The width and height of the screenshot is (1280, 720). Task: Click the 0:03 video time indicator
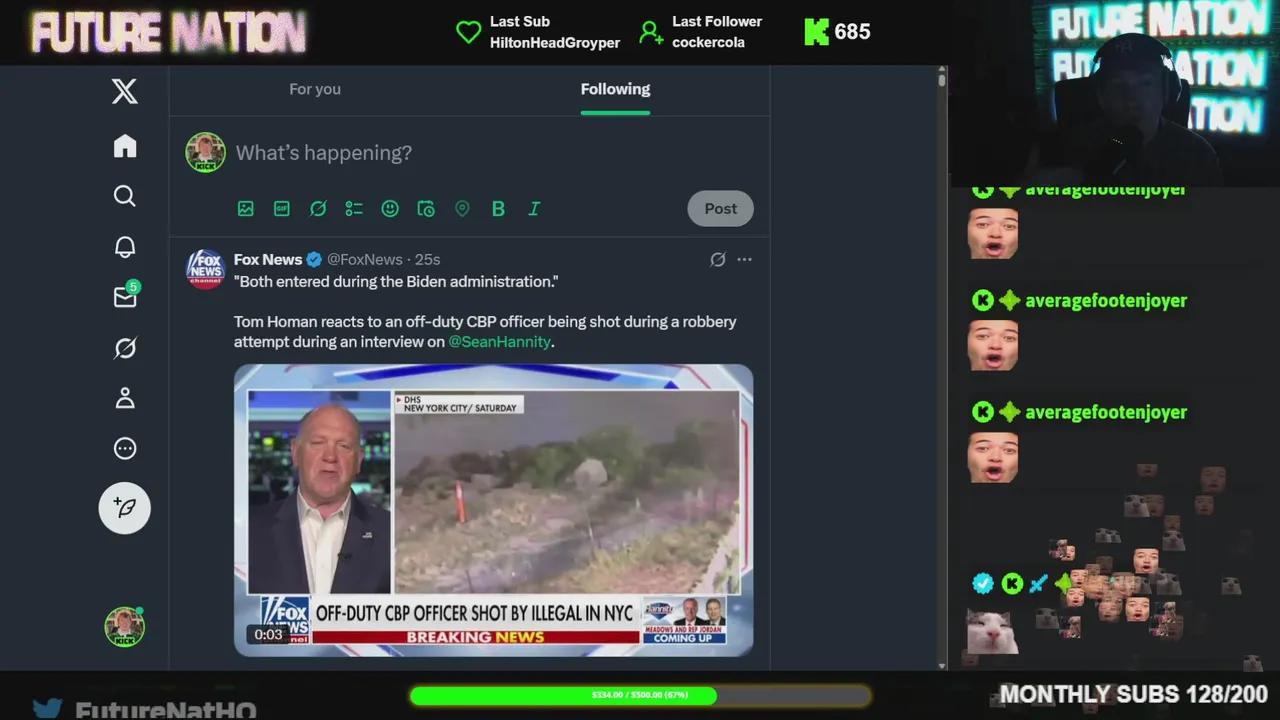(x=268, y=634)
